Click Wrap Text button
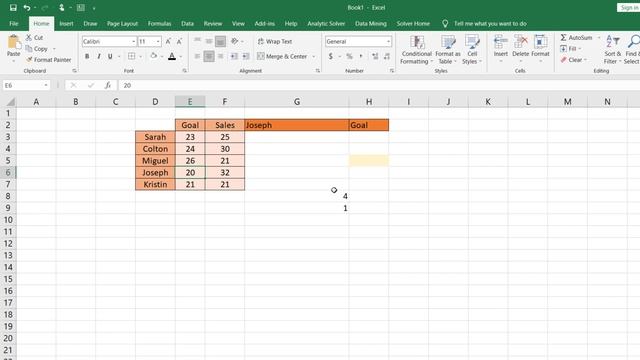 [x=275, y=41]
